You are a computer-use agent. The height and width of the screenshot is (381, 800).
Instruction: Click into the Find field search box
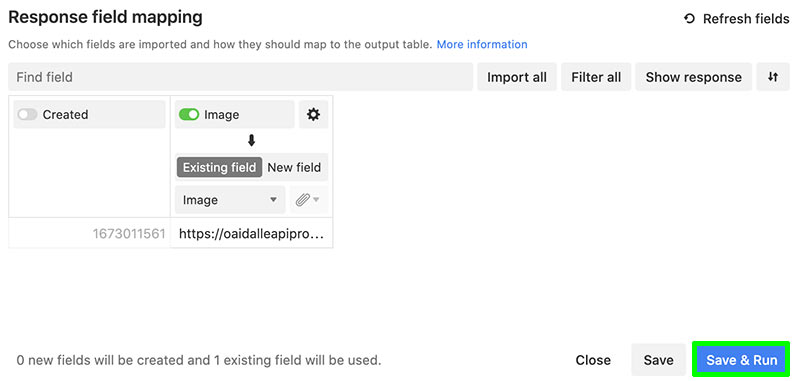240,77
